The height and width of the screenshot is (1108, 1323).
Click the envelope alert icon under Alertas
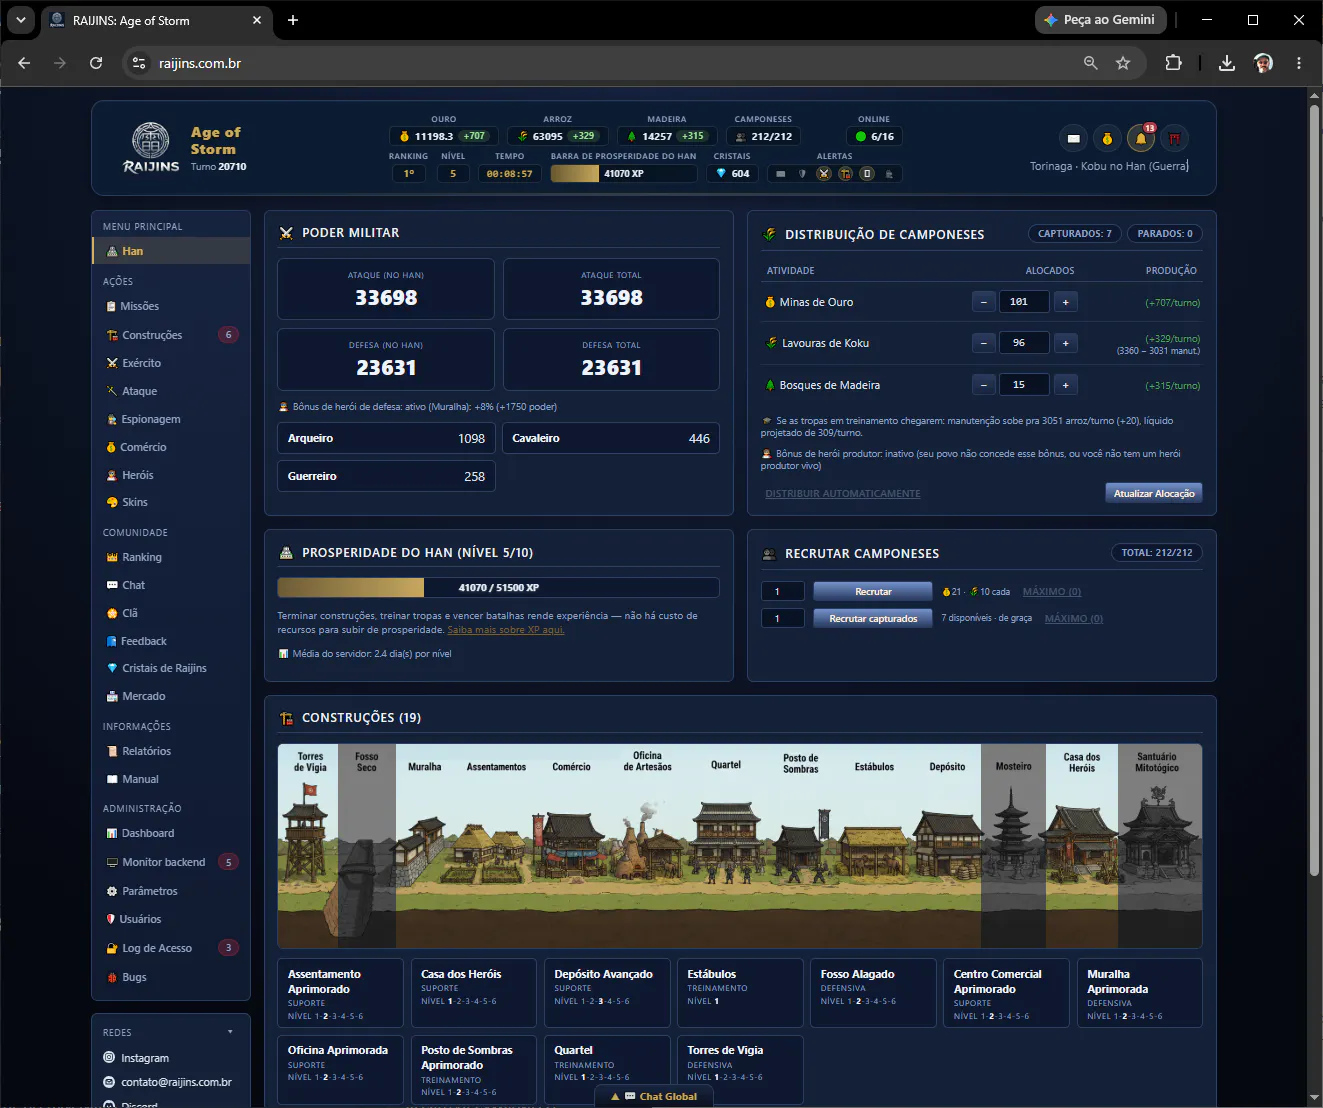[x=781, y=174]
